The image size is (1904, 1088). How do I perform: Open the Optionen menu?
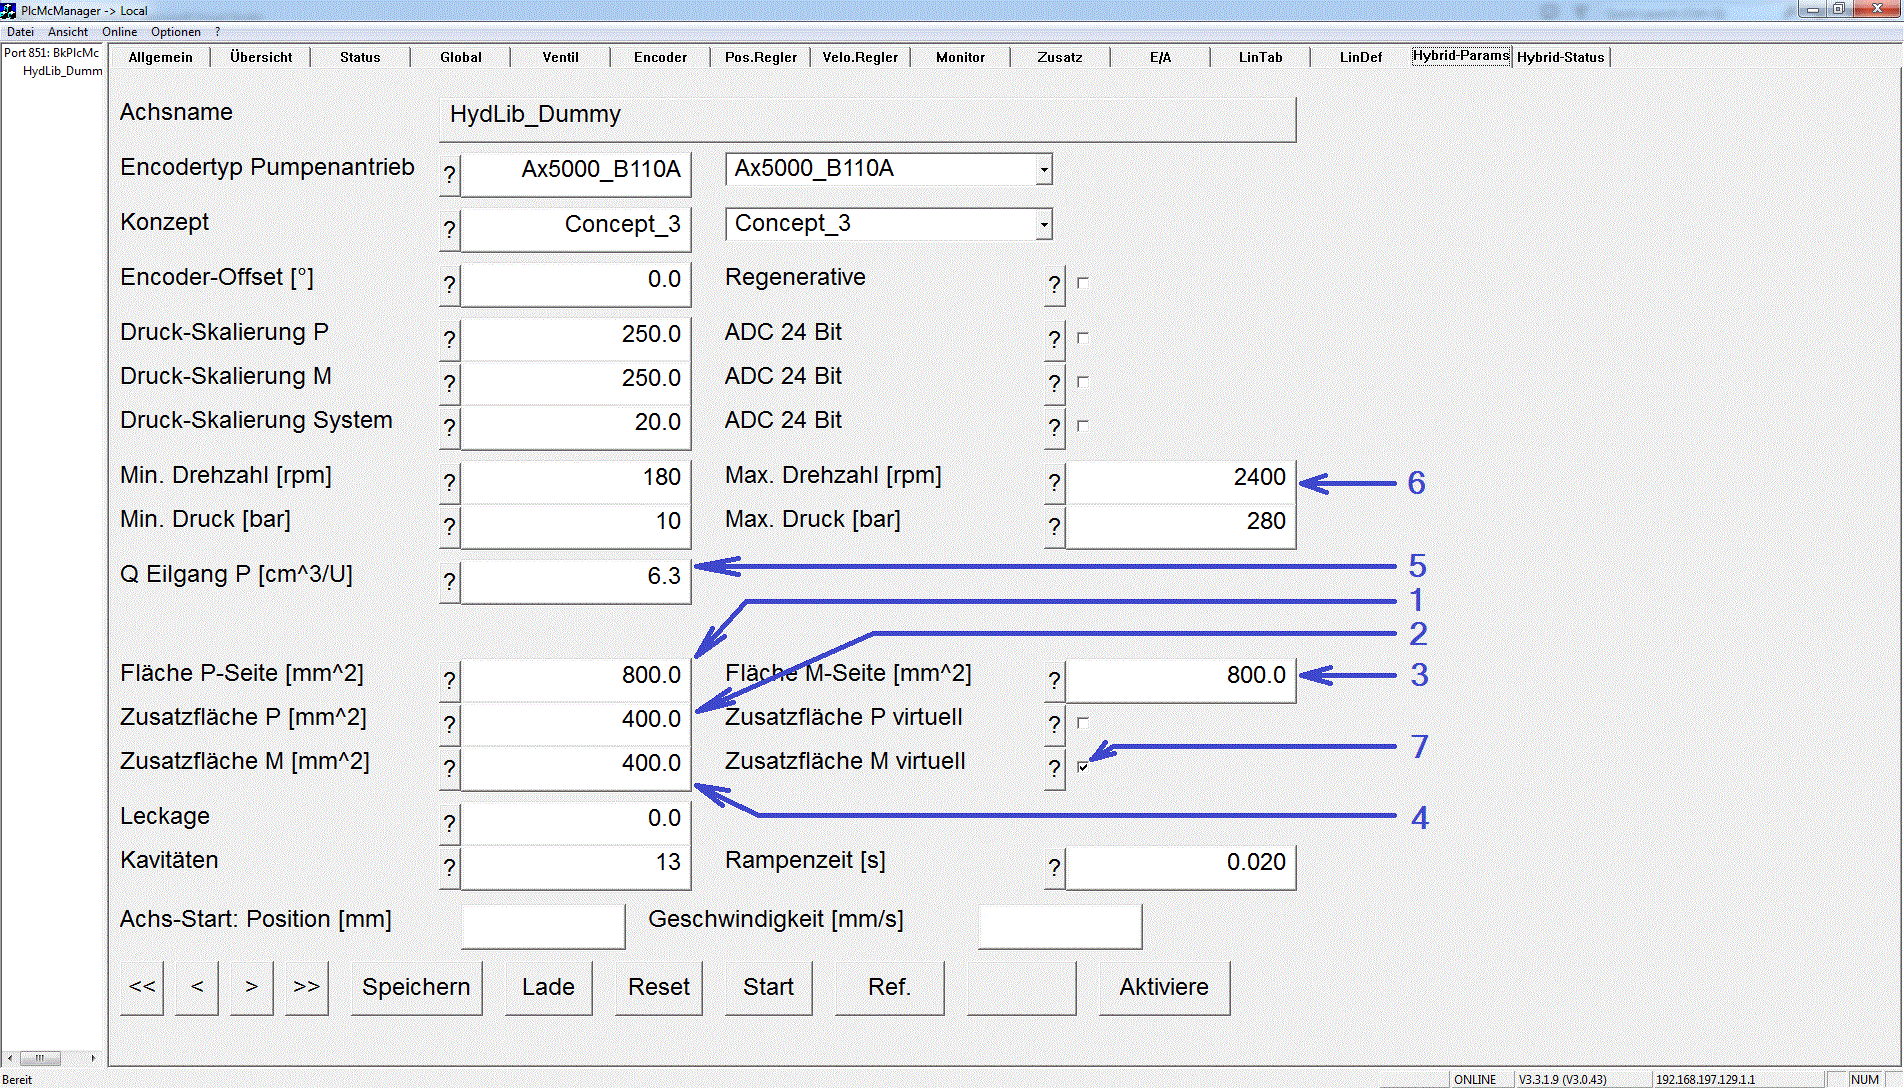tap(176, 32)
